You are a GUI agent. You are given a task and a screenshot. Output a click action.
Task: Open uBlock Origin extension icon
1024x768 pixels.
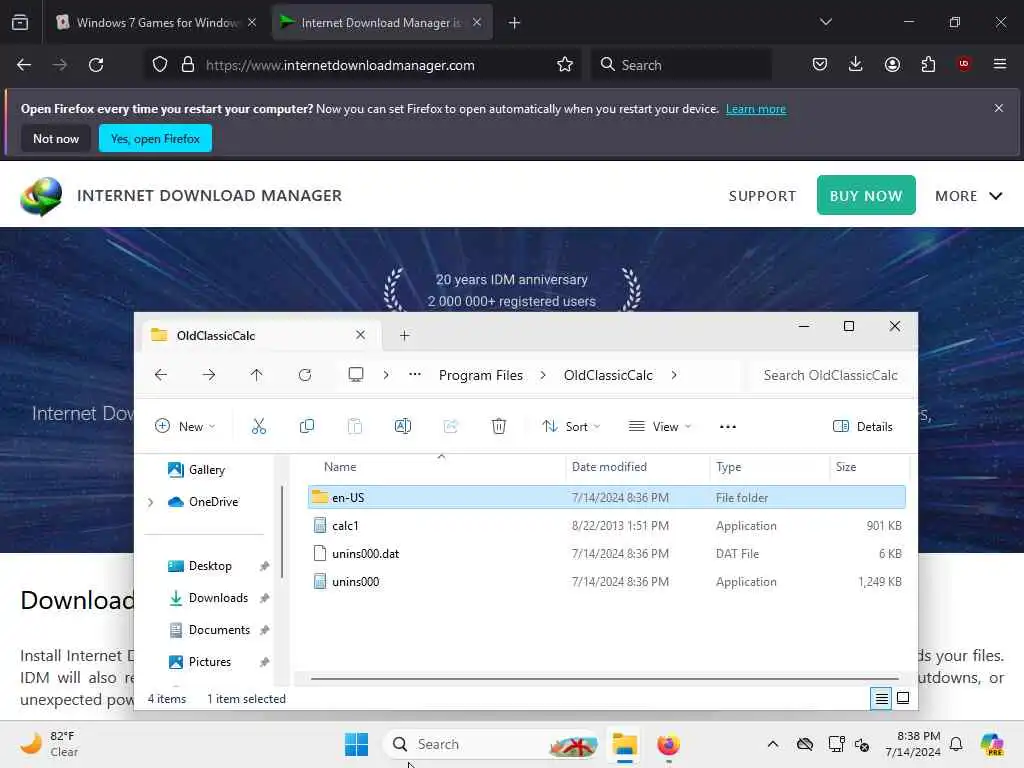point(964,64)
